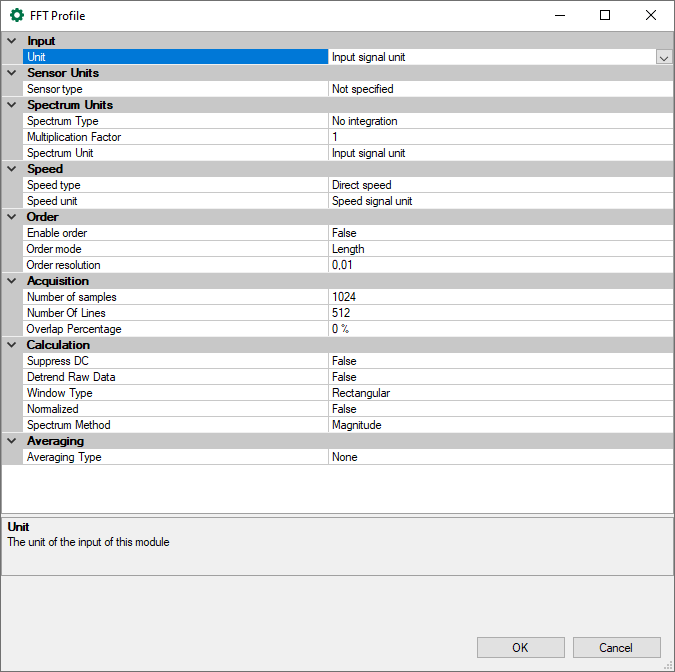675x672 pixels.
Task: Collapse the Speed category chevron
Action: pos(12,169)
